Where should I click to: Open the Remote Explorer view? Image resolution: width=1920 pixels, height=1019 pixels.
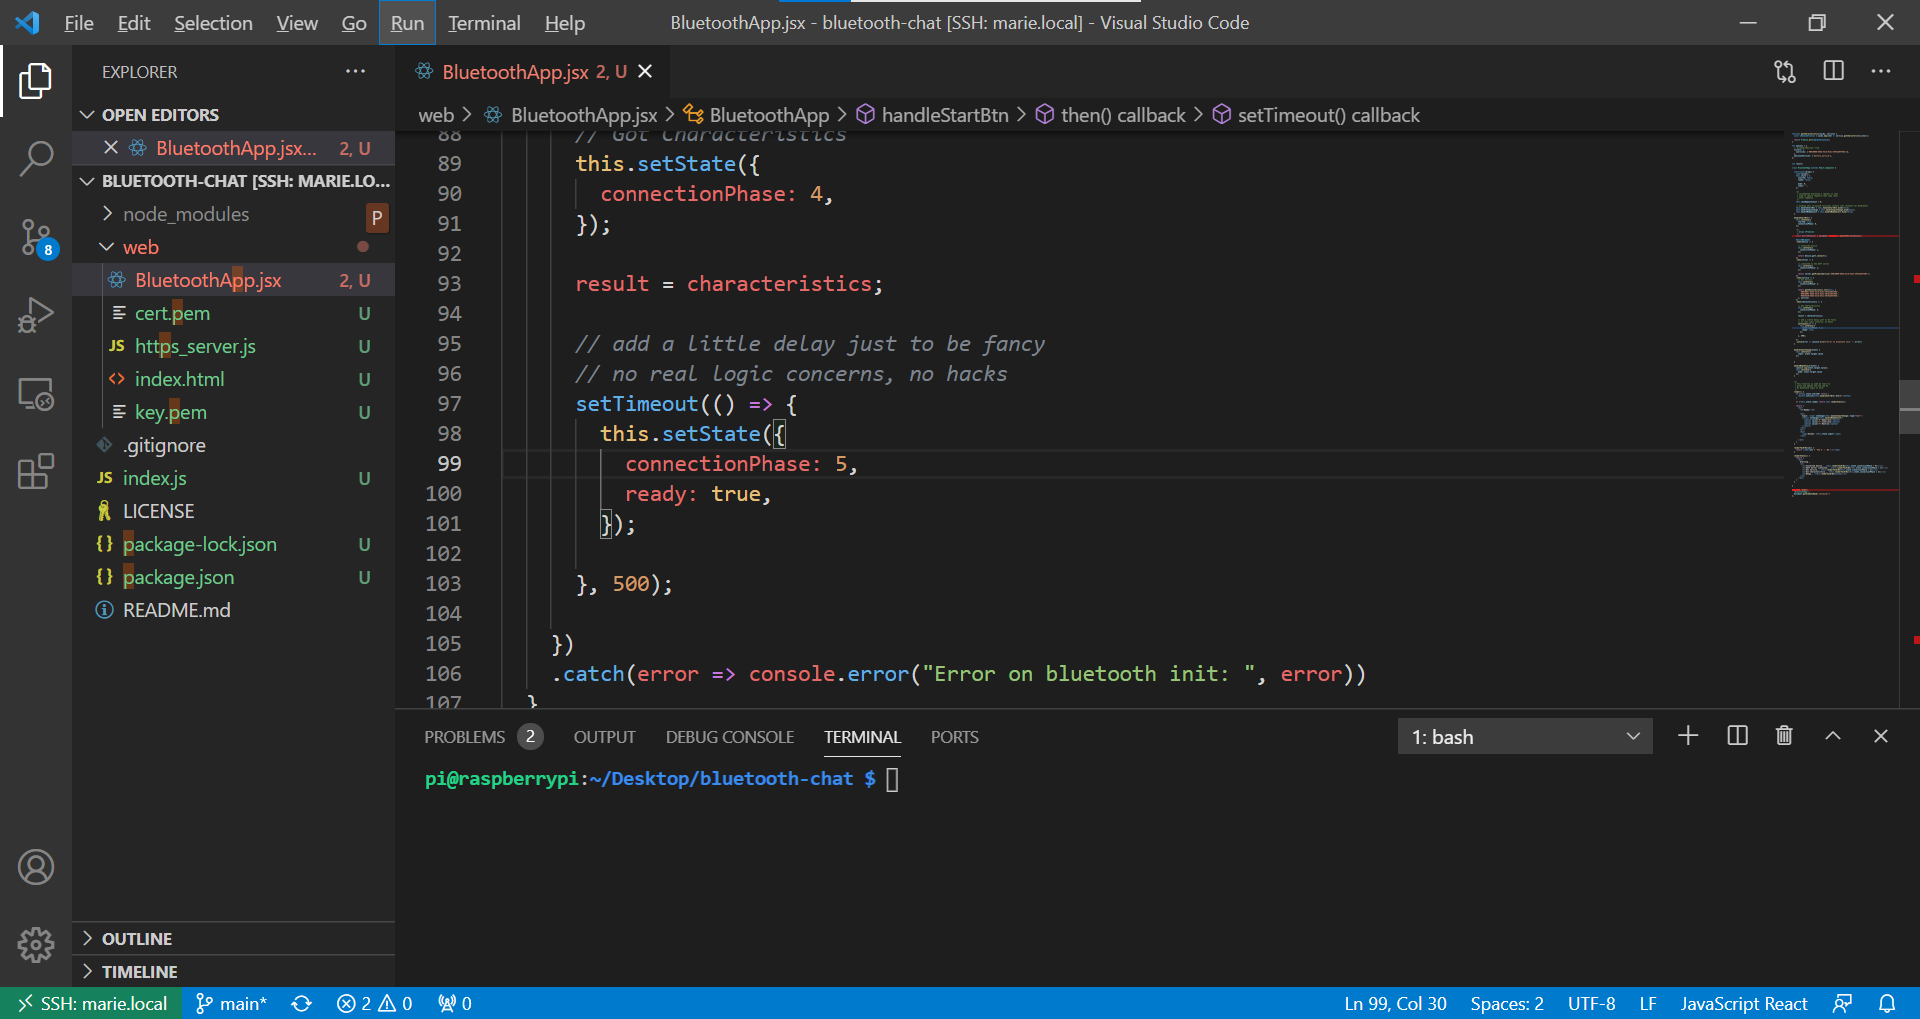tap(36, 394)
